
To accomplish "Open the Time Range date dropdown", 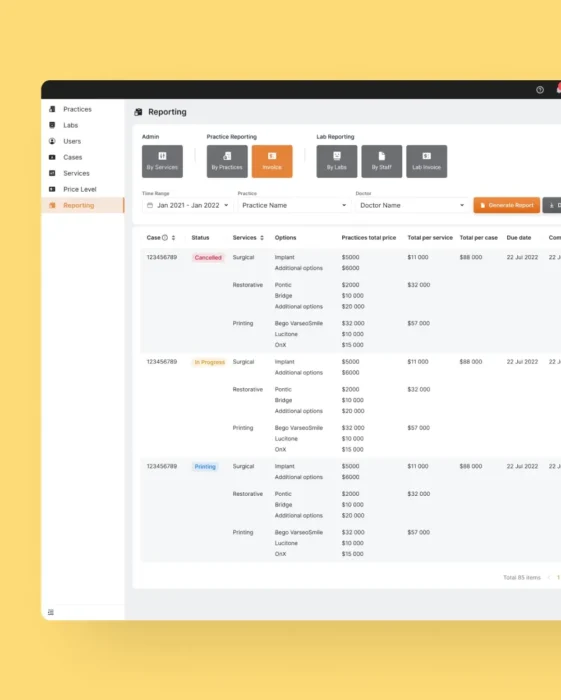I will tap(187, 205).
